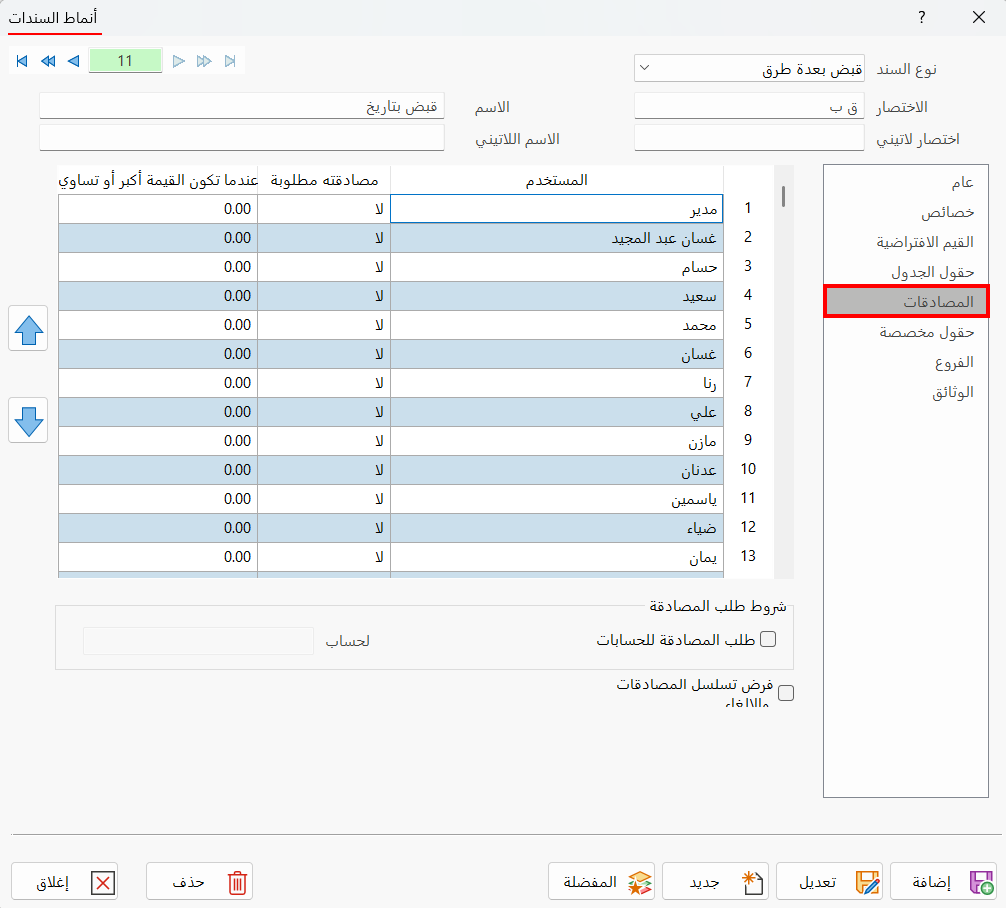This screenshot has height=908, width=1006.
Task: Open the الوثائق tab
Action: pyautogui.click(x=906, y=392)
